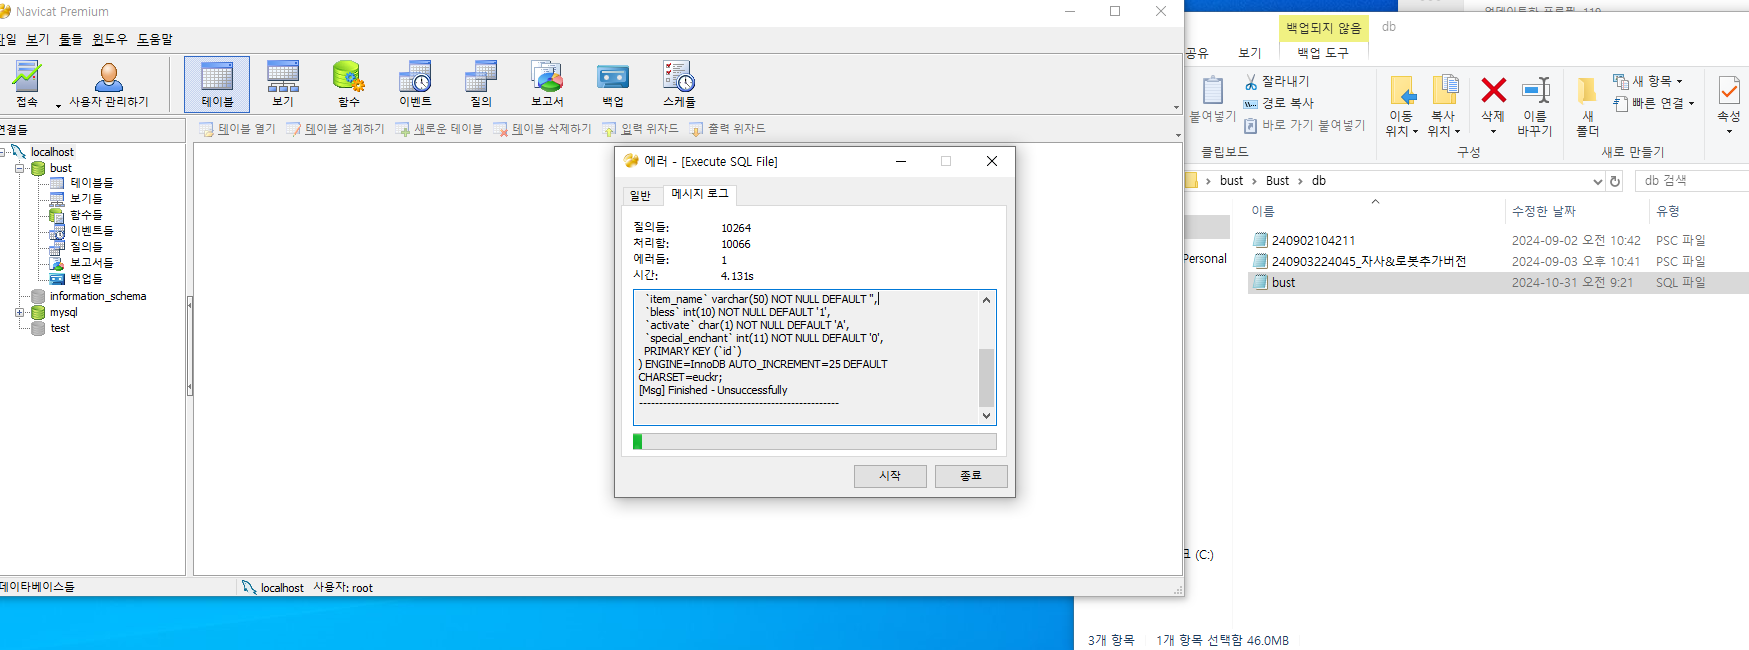Click Delete Table (테이블 삭제하기)

coord(542,129)
